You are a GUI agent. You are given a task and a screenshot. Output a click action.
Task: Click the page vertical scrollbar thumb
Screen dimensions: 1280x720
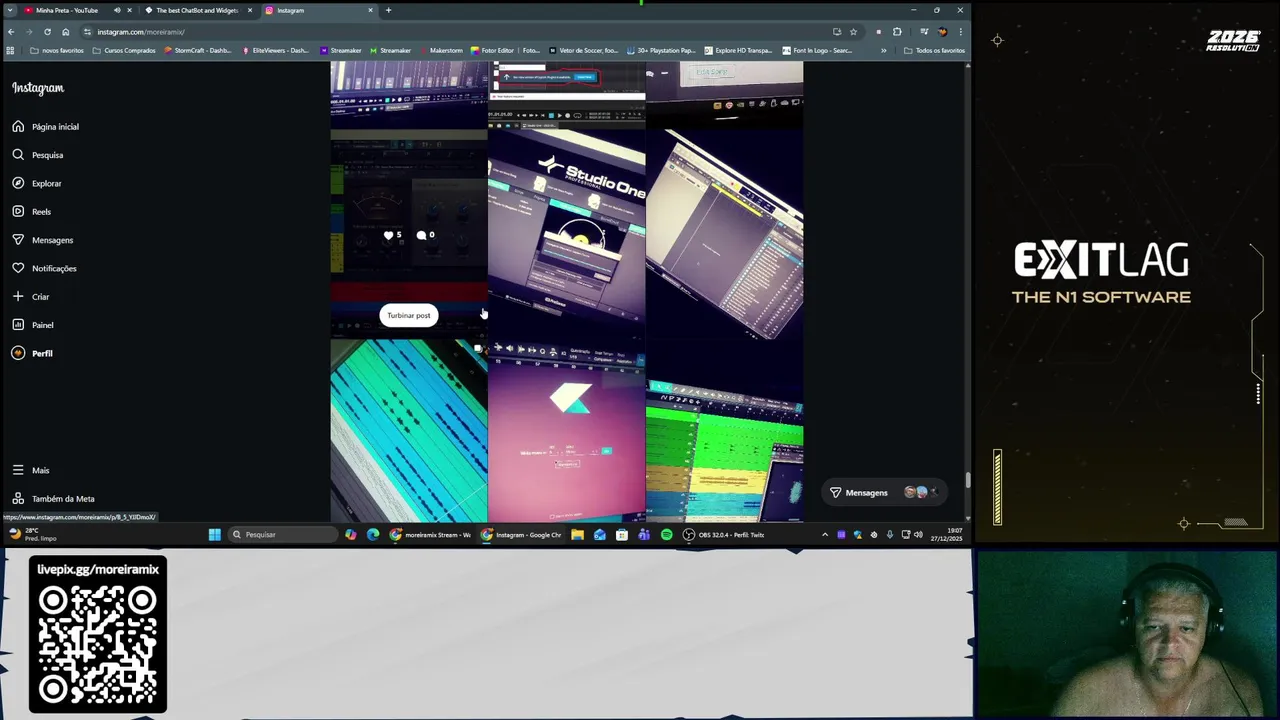tap(967, 481)
